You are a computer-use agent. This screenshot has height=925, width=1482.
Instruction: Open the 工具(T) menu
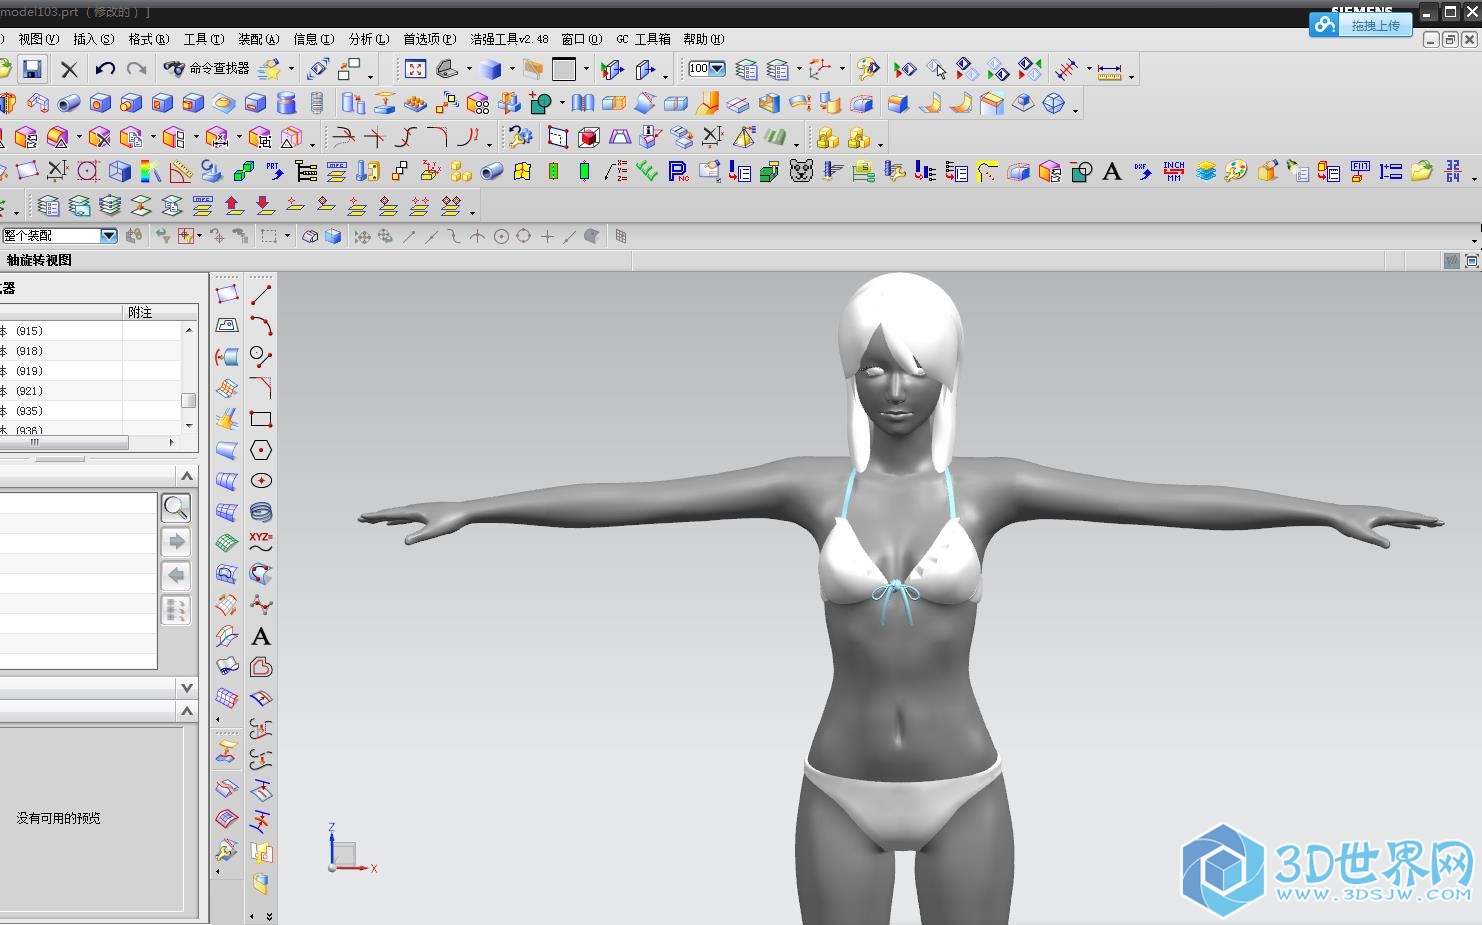(203, 39)
